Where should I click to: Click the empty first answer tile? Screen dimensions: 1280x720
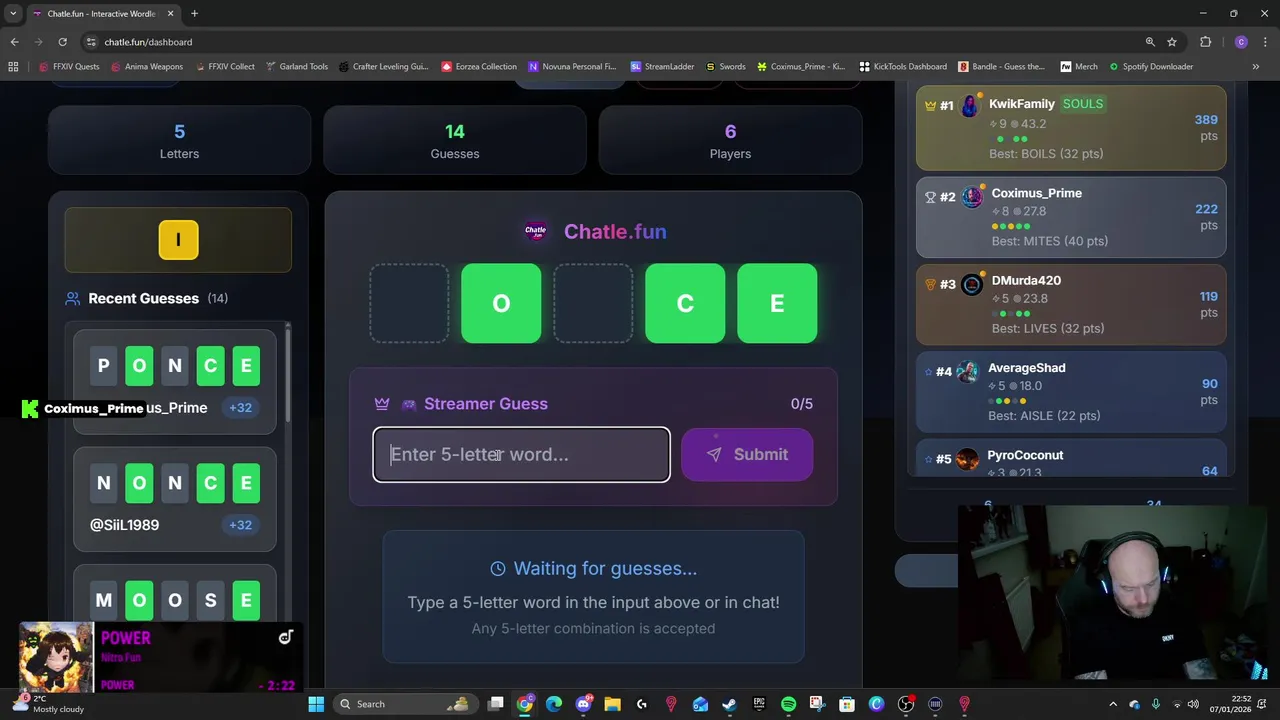point(409,303)
